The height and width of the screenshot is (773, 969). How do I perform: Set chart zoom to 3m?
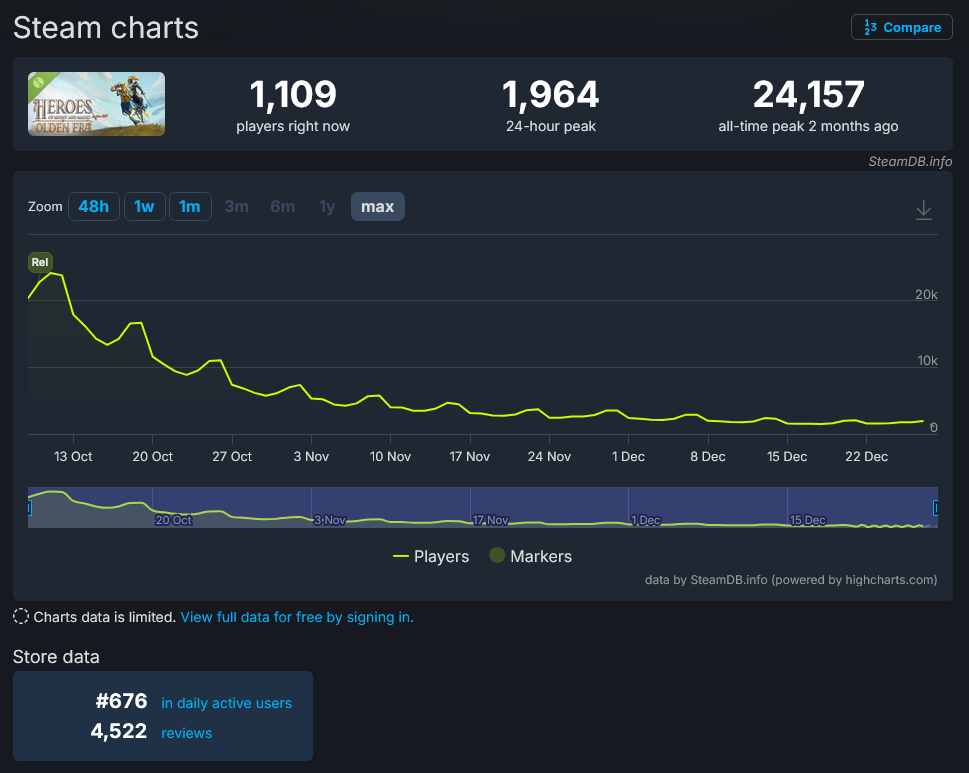pos(236,206)
